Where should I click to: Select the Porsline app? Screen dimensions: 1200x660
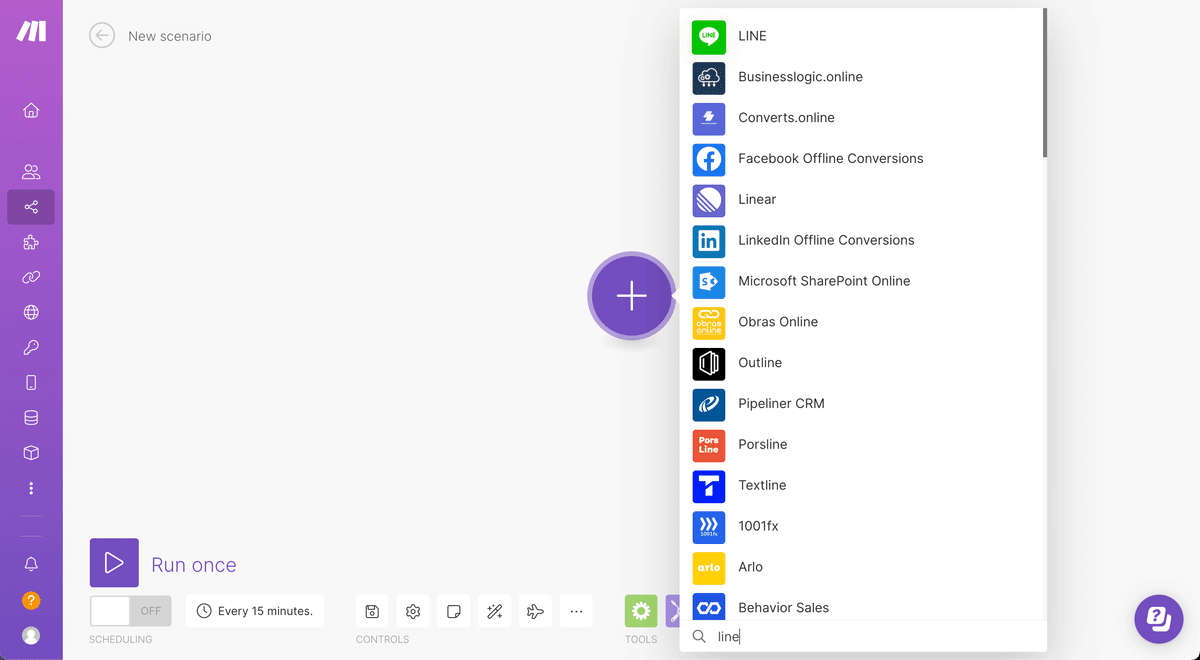863,444
